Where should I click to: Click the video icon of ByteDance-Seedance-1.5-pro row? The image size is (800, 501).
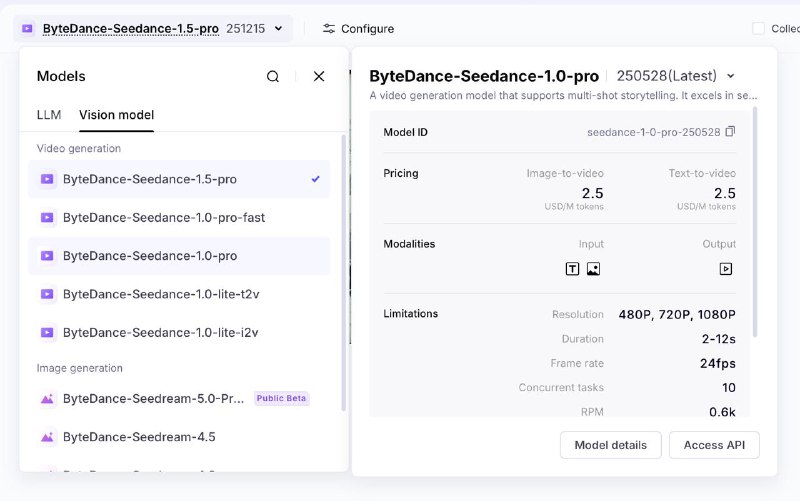point(47,179)
